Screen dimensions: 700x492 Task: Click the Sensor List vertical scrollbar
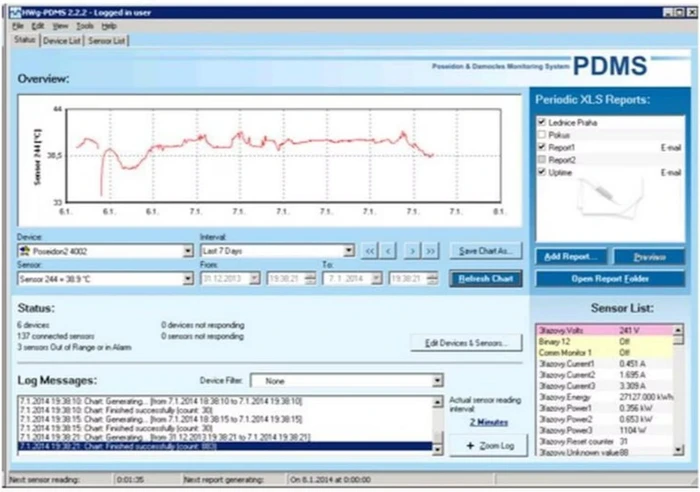(x=679, y=390)
